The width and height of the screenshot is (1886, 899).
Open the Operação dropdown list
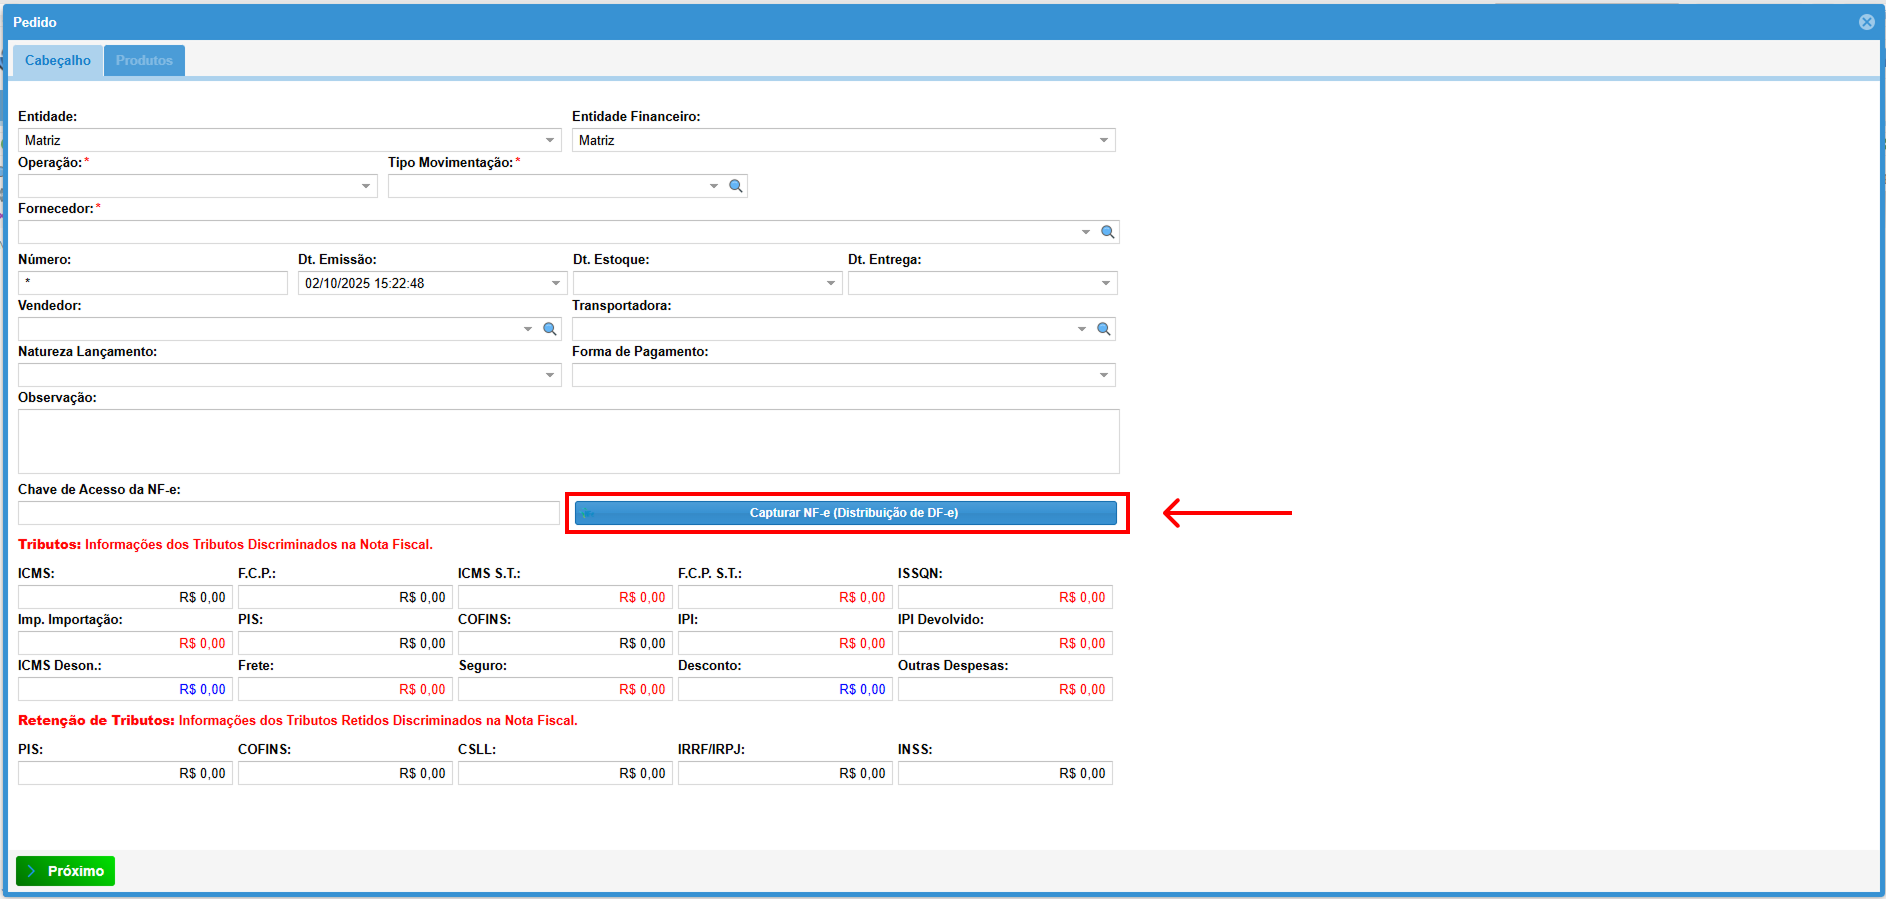pos(365,187)
